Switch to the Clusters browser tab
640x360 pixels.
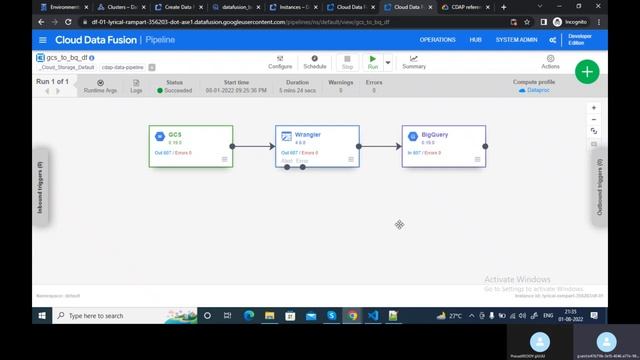[121, 7]
